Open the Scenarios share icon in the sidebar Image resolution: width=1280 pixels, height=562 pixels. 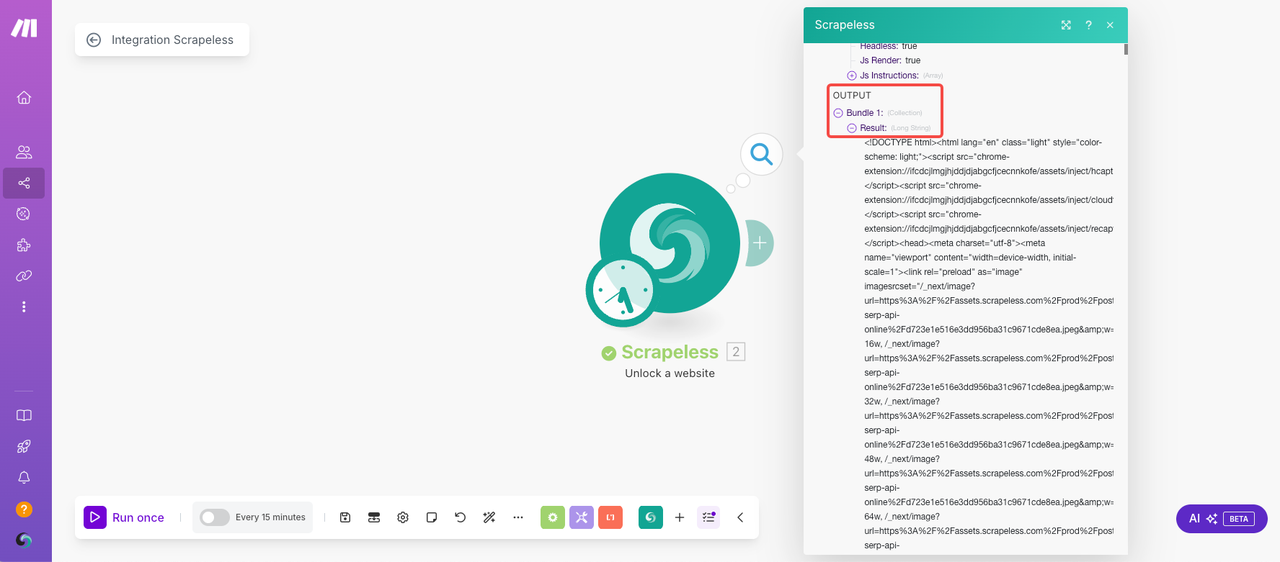24,183
